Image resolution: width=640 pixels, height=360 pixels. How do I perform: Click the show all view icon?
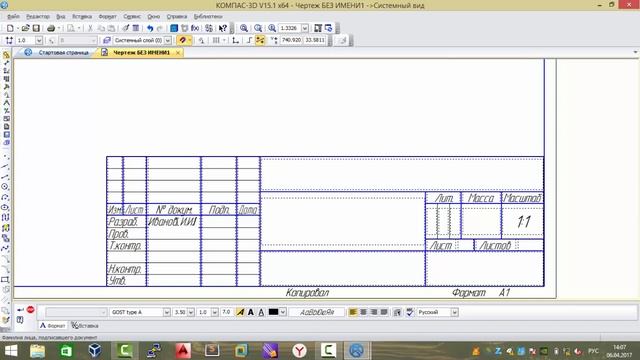tap(318, 28)
